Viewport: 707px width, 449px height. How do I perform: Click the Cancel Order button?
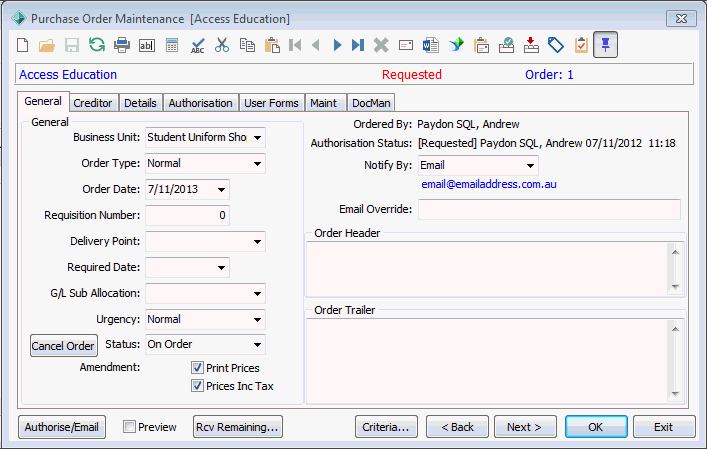[x=63, y=346]
